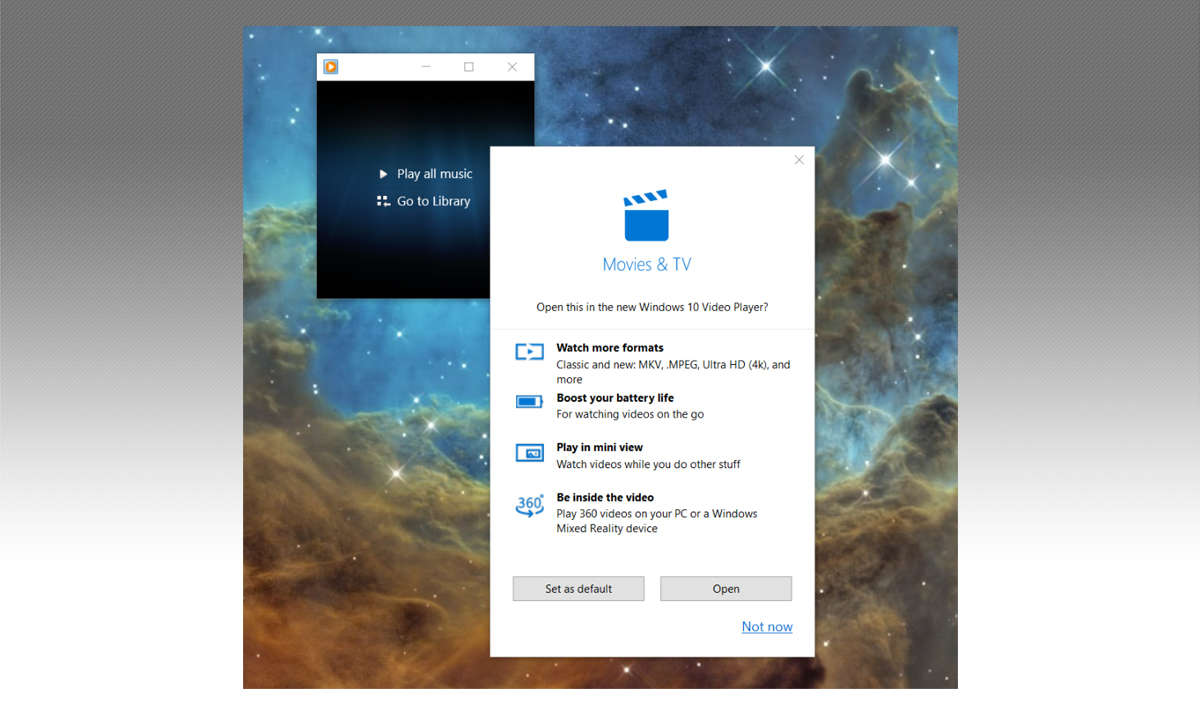Click the Watch videos while you do other stuff text
1200x720 pixels.
tap(648, 464)
